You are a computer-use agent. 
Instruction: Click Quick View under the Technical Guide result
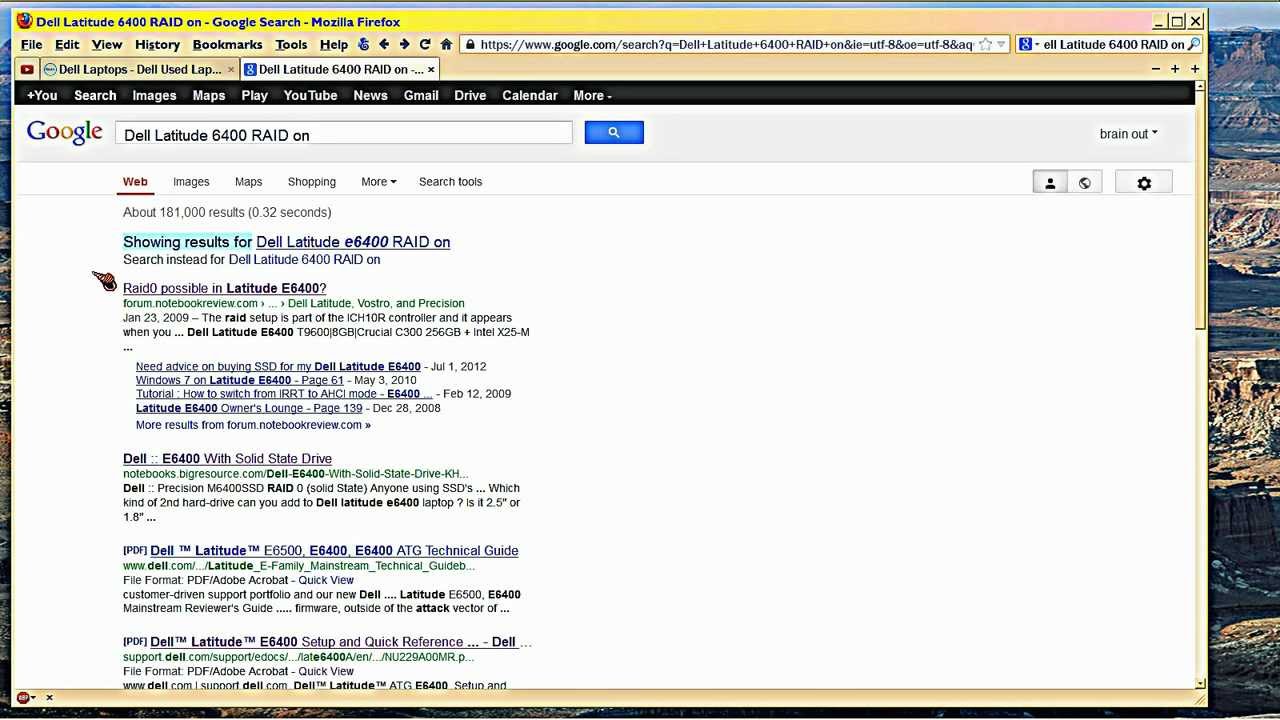(326, 580)
